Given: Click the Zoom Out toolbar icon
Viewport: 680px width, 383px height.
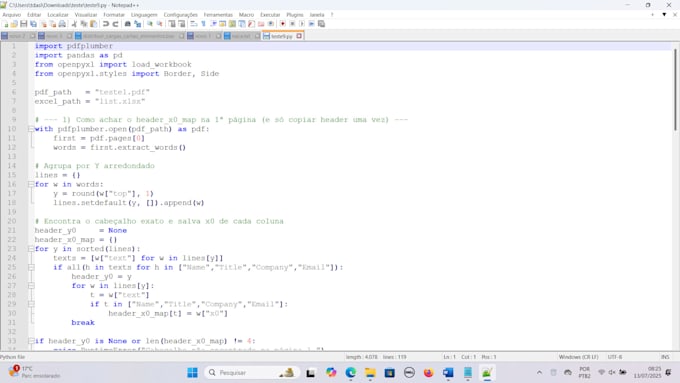Looking at the screenshot, I should [160, 24].
